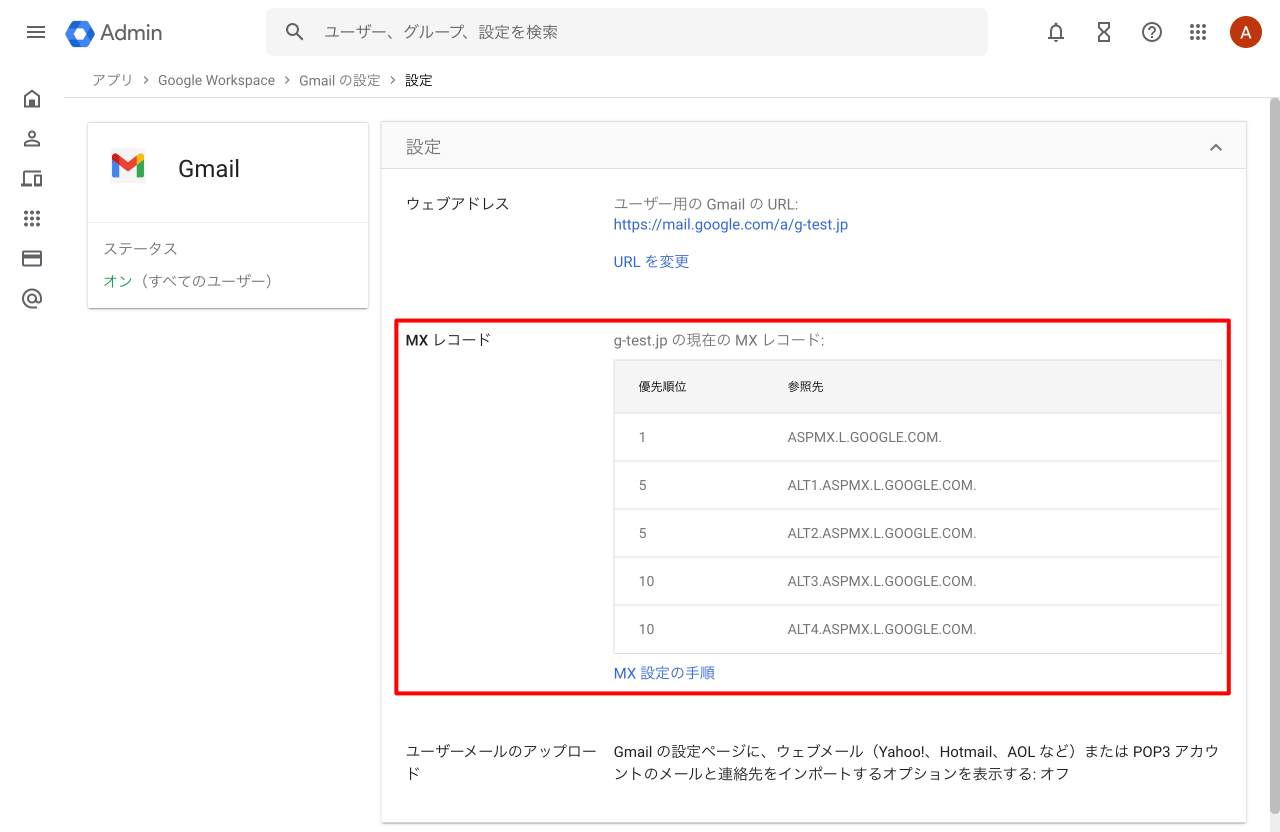Open the account avatar A

coord(1245,32)
